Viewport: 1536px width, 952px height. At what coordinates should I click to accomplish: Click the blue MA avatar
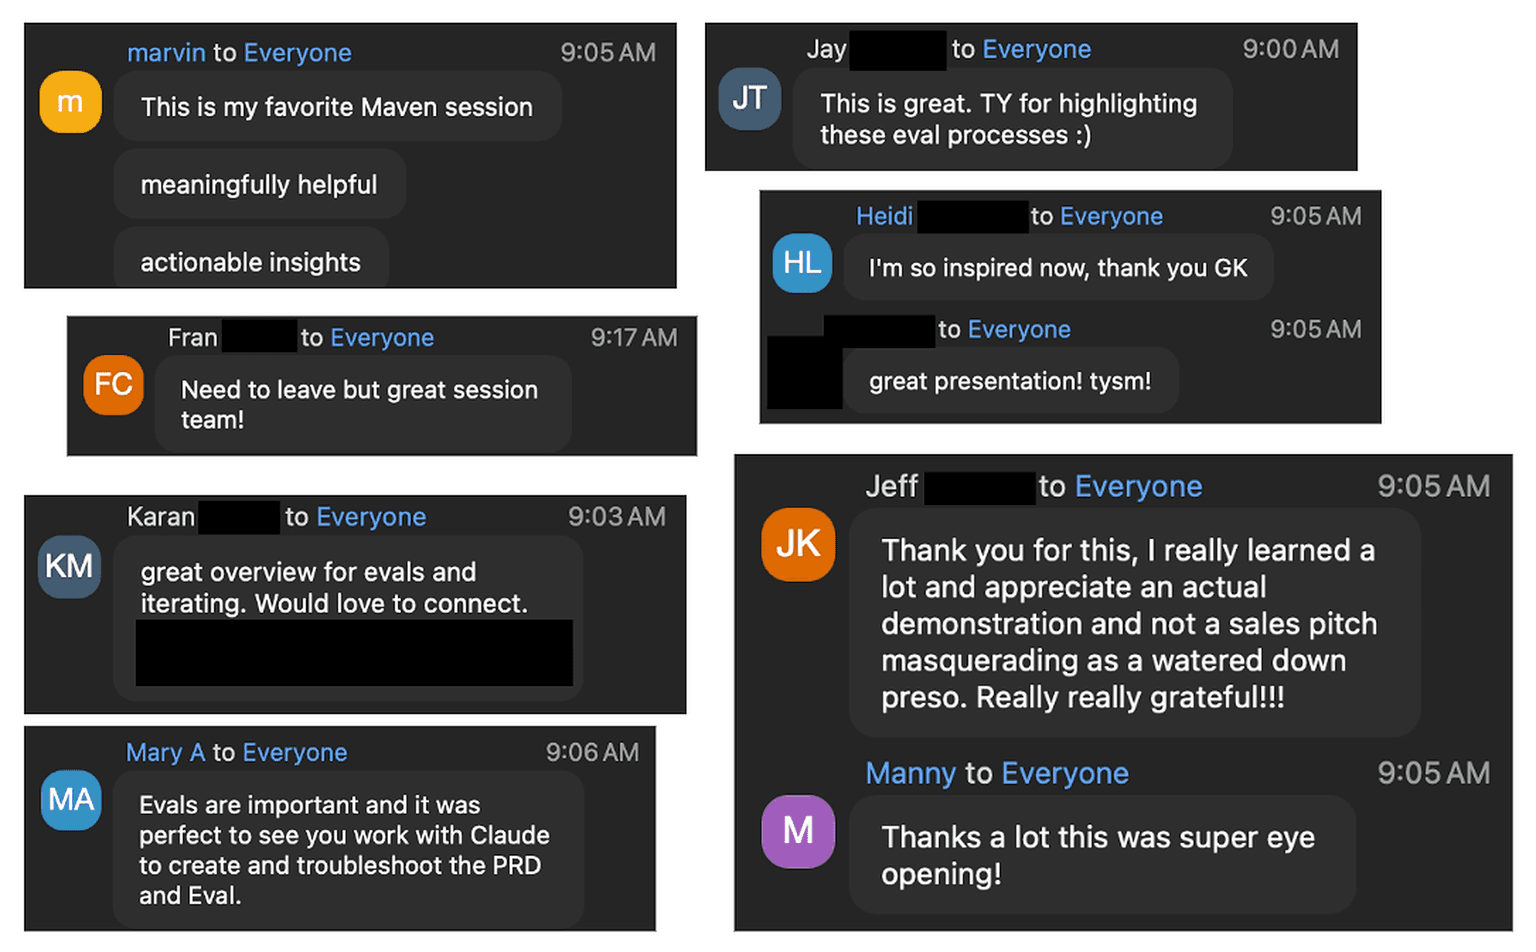point(71,800)
